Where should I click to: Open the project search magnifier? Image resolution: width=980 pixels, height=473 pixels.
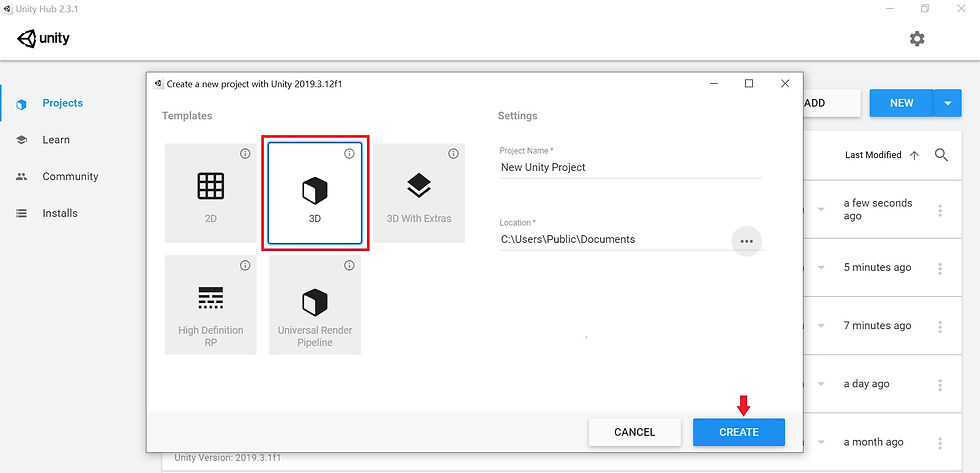[941, 155]
